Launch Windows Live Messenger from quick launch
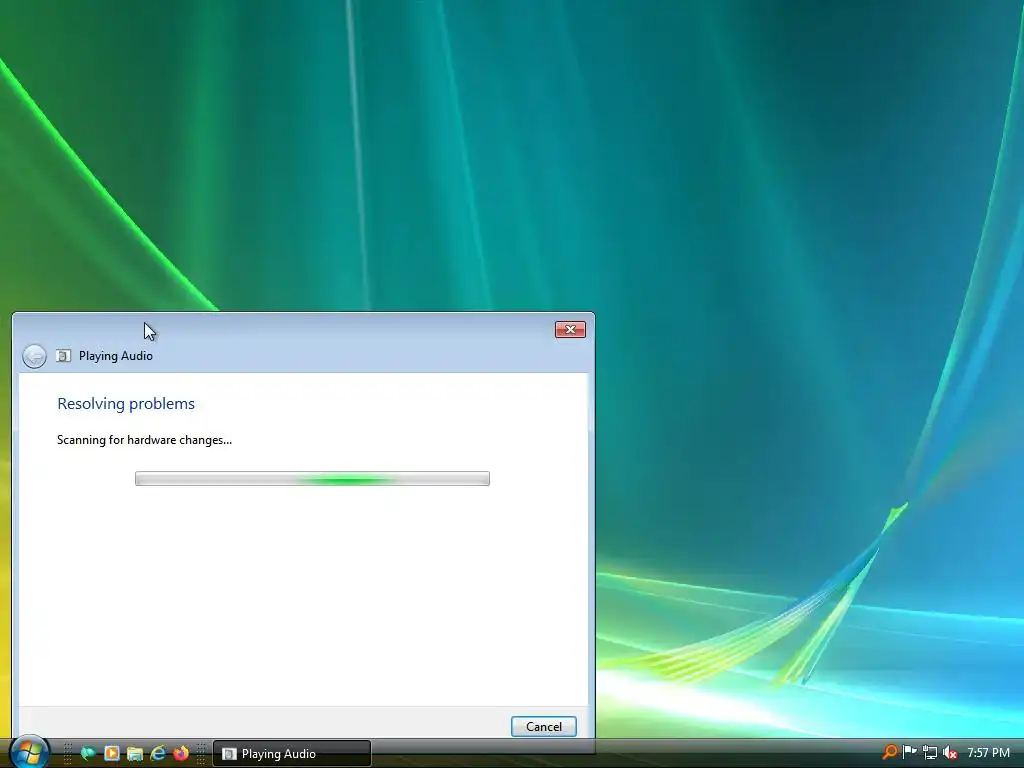The height and width of the screenshot is (768, 1024). pos(88,753)
